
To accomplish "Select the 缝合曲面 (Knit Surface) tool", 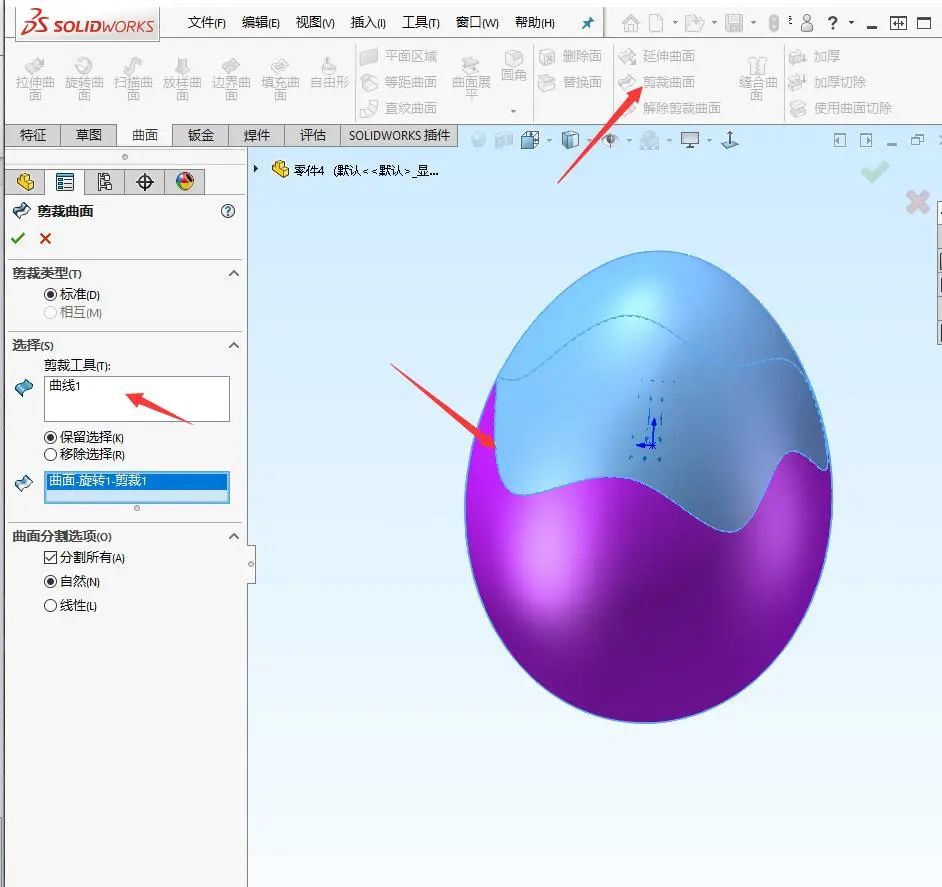I will click(756, 80).
